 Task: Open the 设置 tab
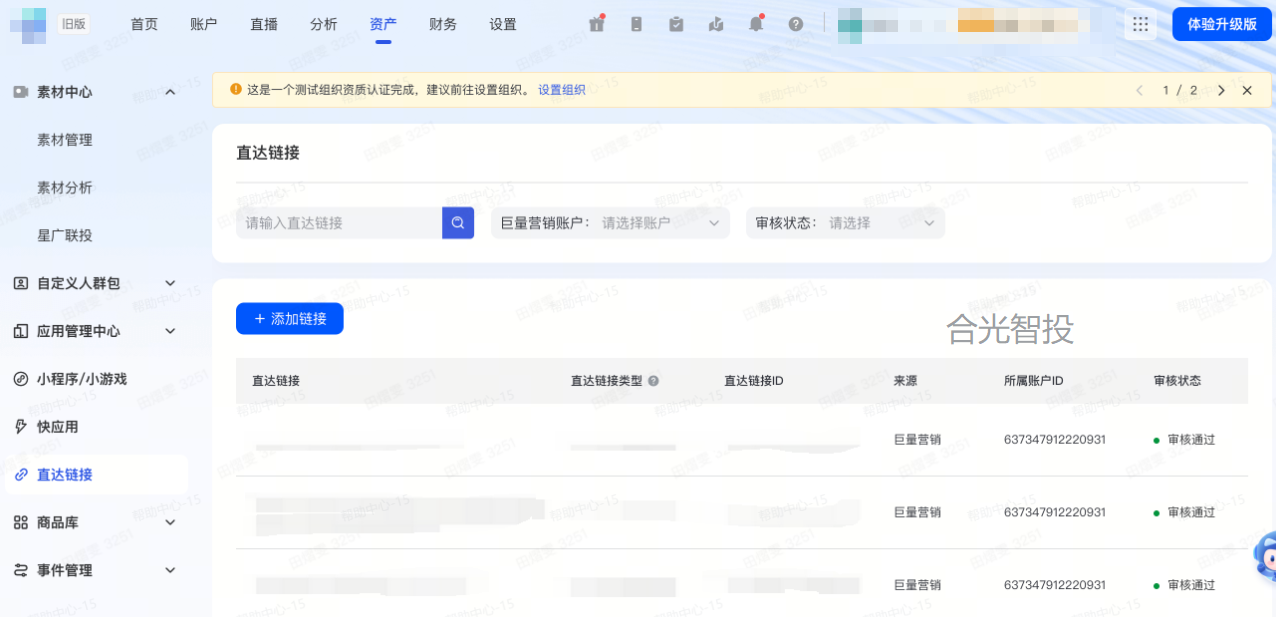click(503, 24)
